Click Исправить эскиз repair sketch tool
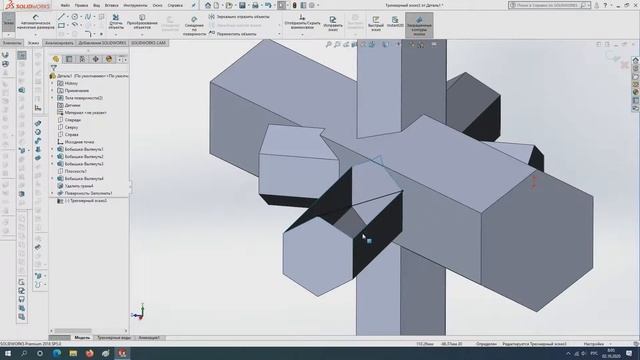 (333, 23)
